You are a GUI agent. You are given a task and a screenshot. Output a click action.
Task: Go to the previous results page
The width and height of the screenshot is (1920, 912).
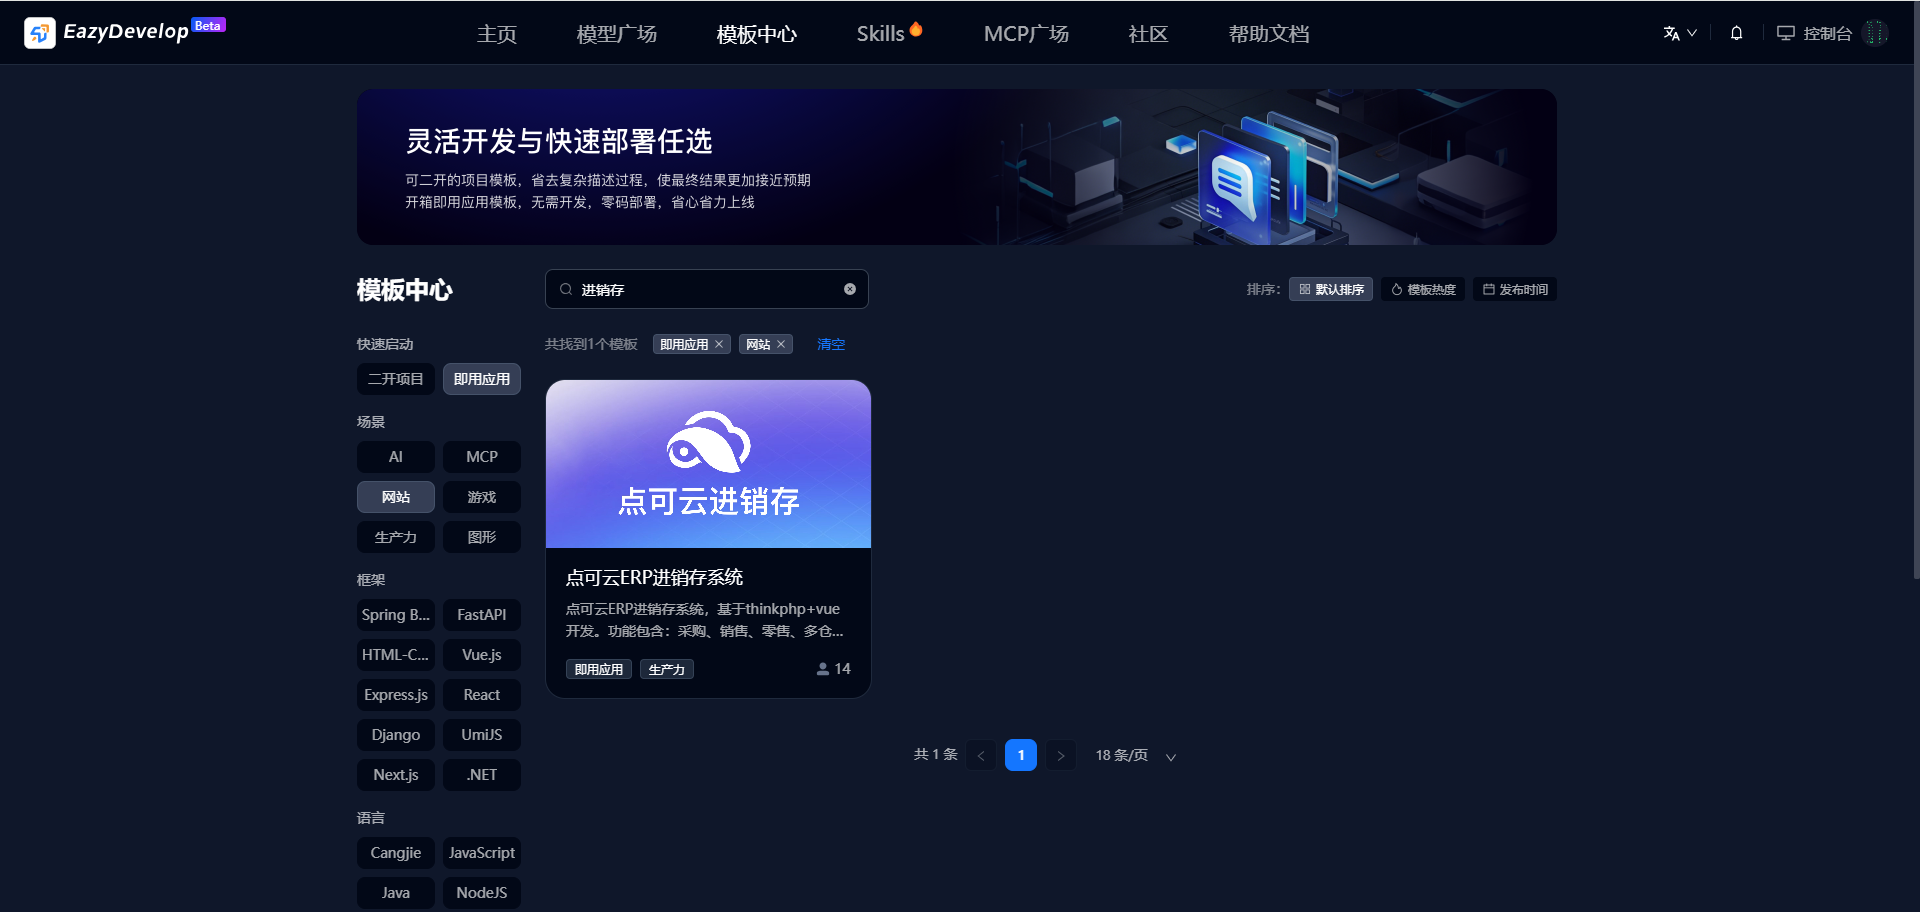[981, 755]
